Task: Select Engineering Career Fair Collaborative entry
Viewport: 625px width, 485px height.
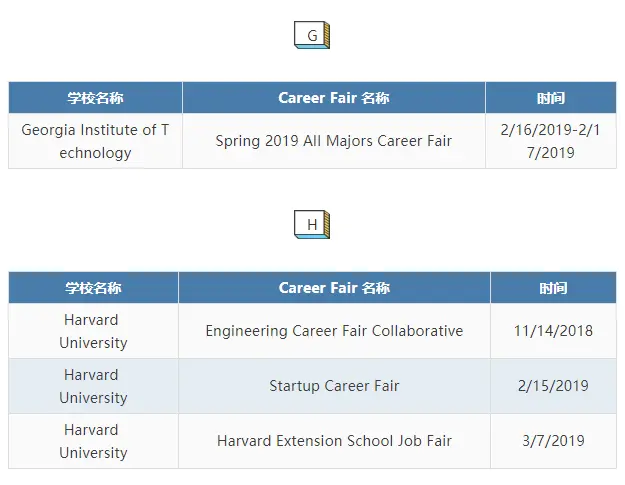Action: click(334, 331)
